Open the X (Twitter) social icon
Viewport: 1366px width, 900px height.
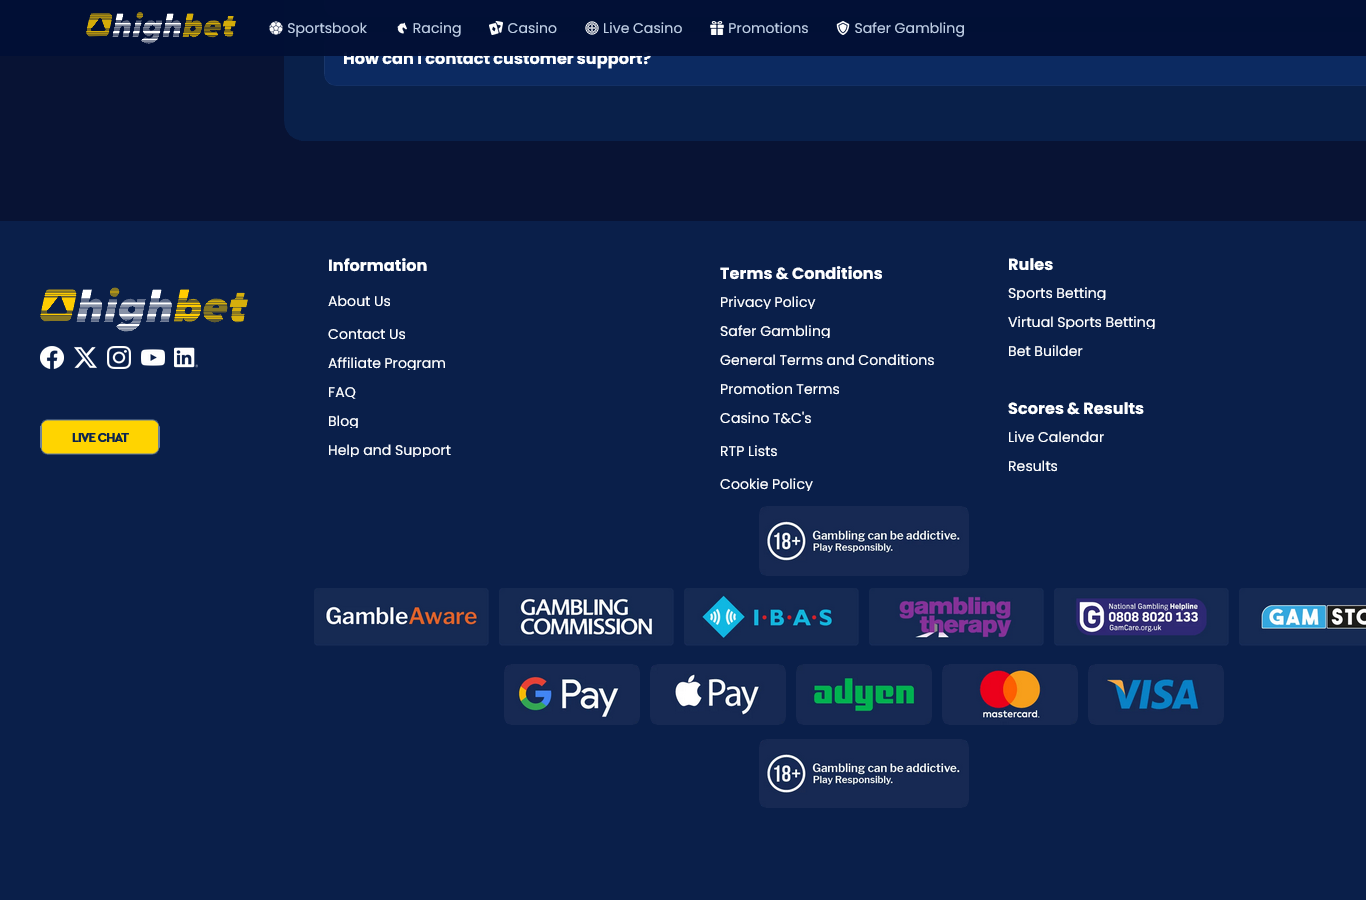[x=86, y=358]
